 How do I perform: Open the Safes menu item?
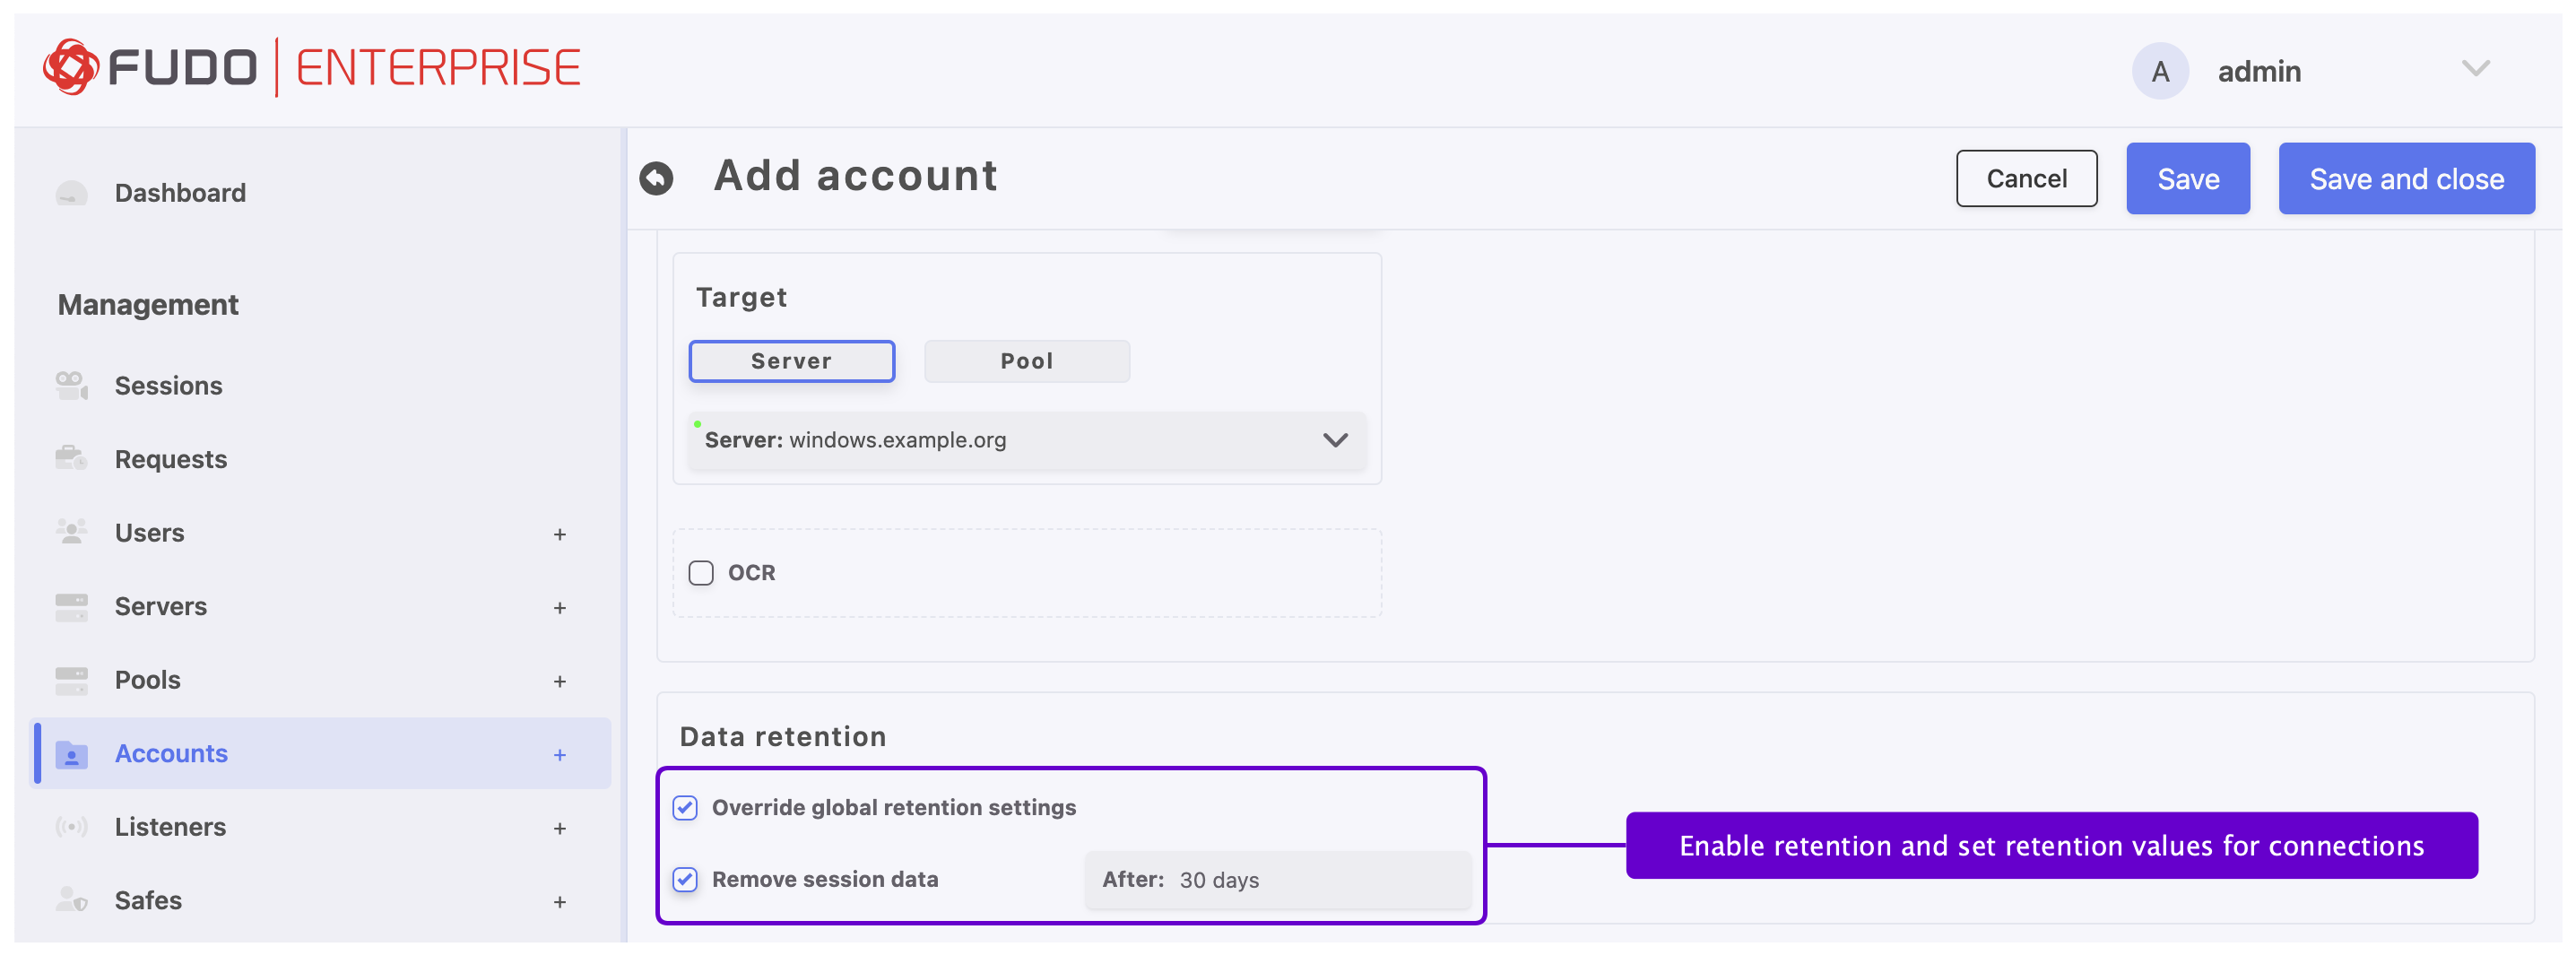pos(148,901)
